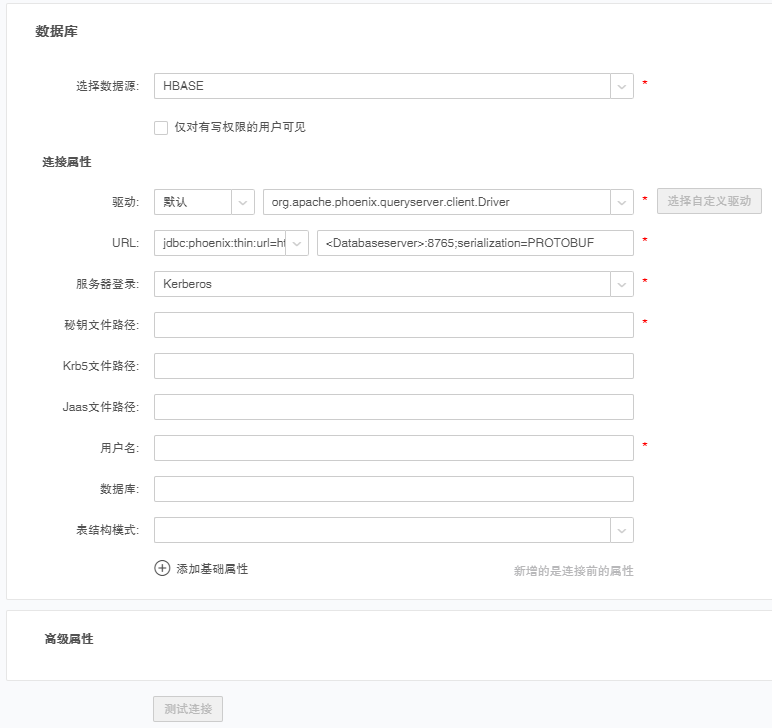Select the Jaas文件路径 text box
The width and height of the screenshot is (772, 728).
click(393, 407)
